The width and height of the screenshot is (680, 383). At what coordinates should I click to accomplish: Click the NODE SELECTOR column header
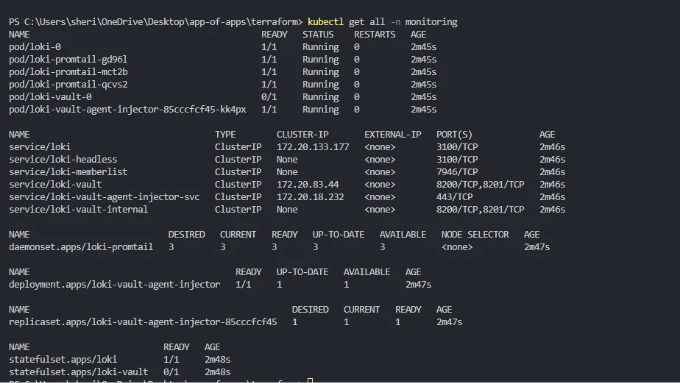[x=475, y=235]
